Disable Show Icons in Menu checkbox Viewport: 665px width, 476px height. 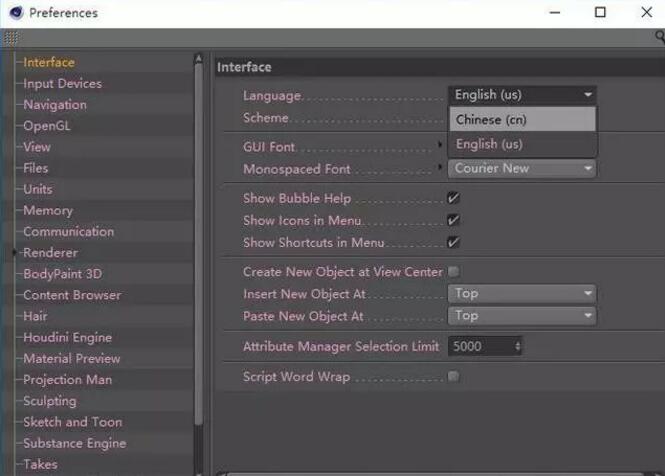pos(453,220)
